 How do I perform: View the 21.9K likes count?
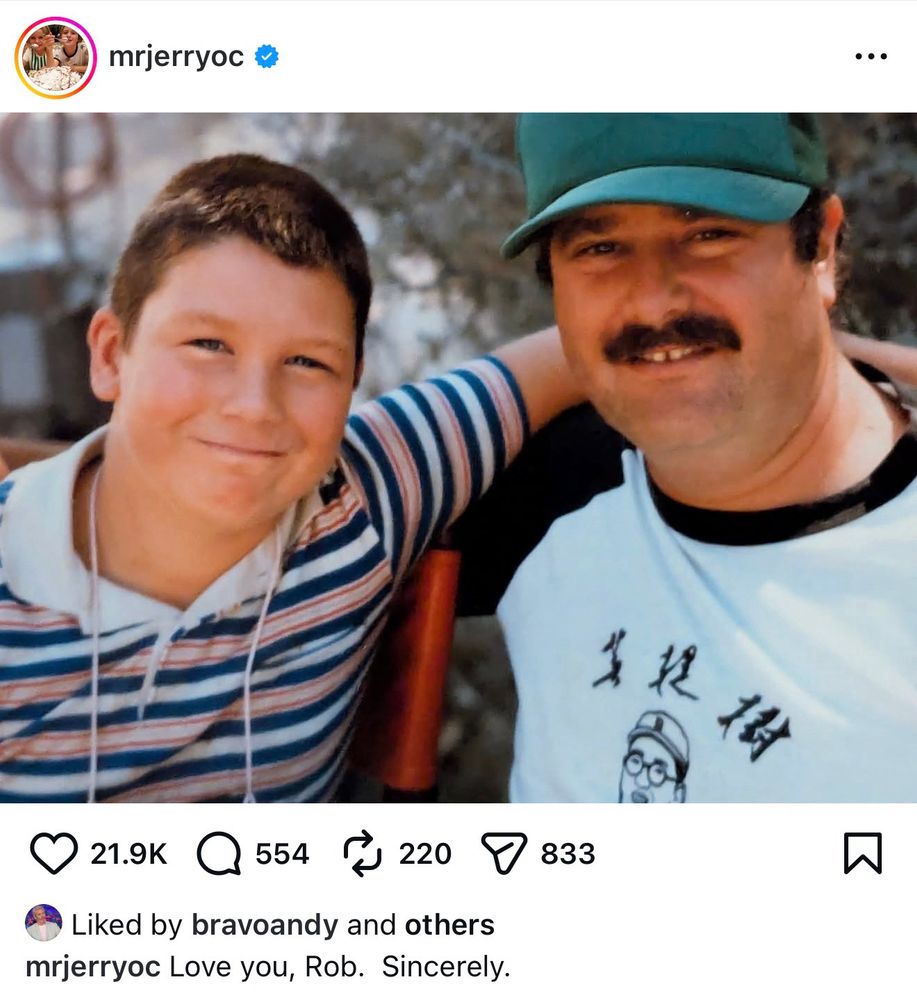pyautogui.click(x=129, y=854)
